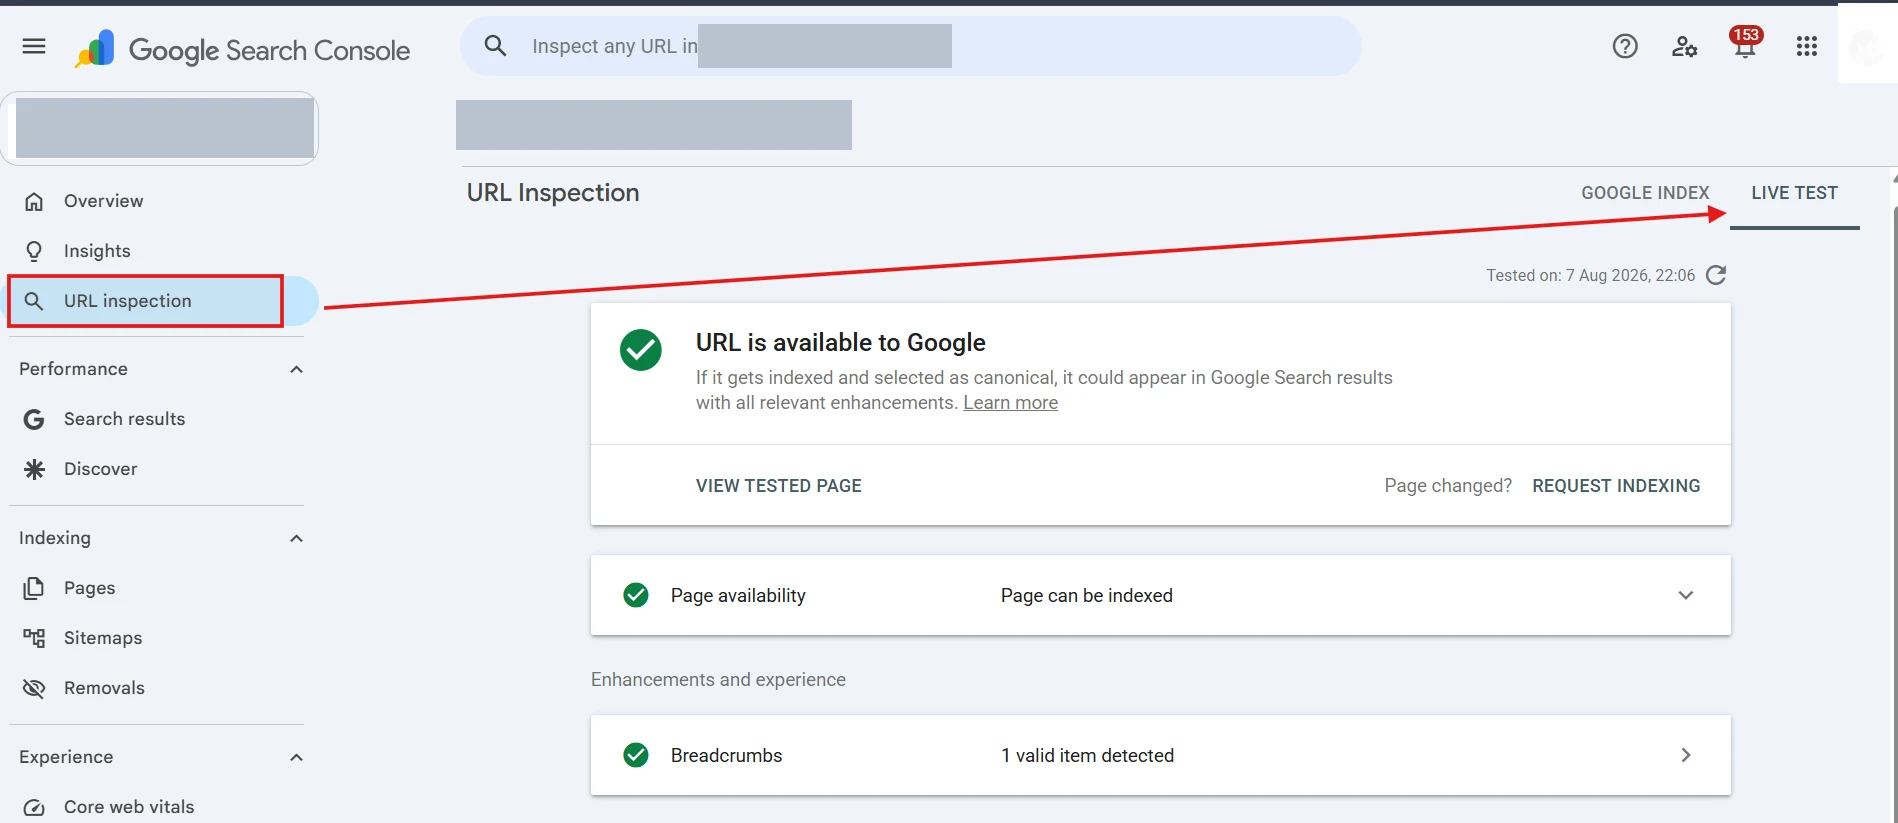Click the Search results Google G icon
The width and height of the screenshot is (1898, 823).
click(x=34, y=419)
